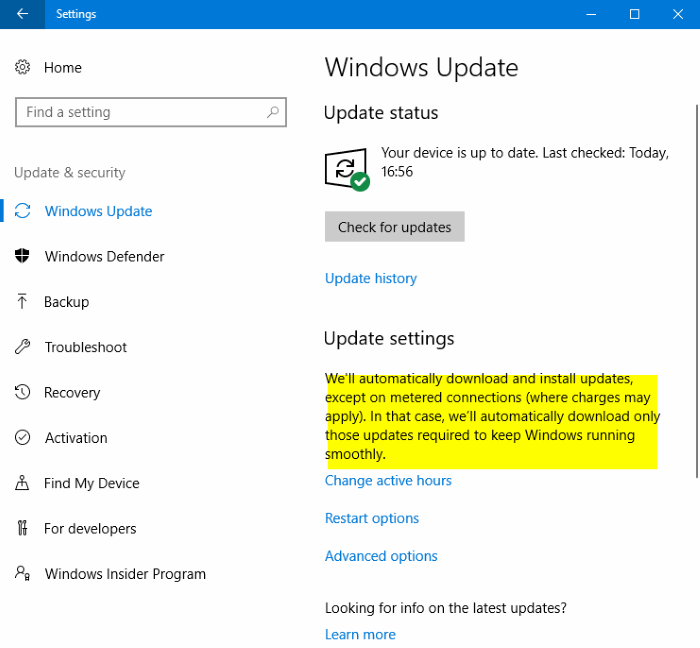Open Recovery options
700x648 pixels.
pos(72,393)
